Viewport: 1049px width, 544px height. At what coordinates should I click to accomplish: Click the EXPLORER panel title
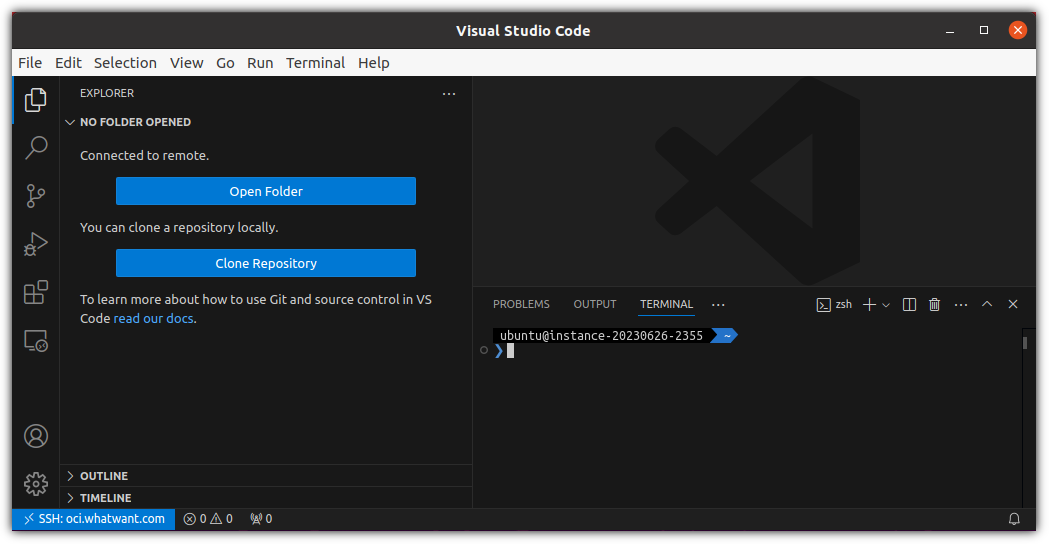(x=107, y=93)
